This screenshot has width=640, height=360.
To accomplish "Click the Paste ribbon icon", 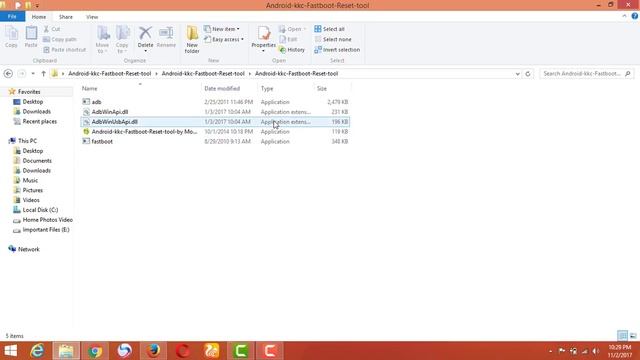I will tap(31, 37).
